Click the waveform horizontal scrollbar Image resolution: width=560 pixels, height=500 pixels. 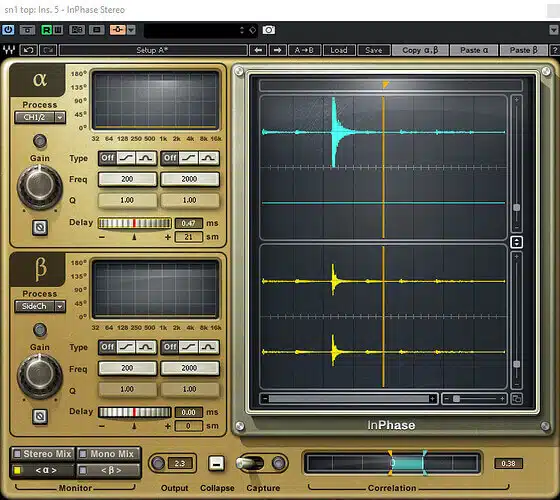[348, 399]
